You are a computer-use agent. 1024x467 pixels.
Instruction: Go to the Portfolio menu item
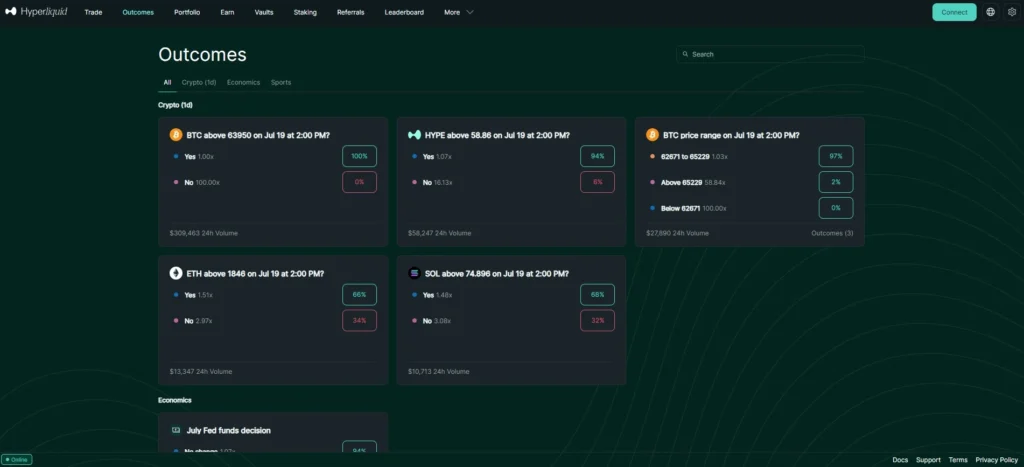click(187, 12)
